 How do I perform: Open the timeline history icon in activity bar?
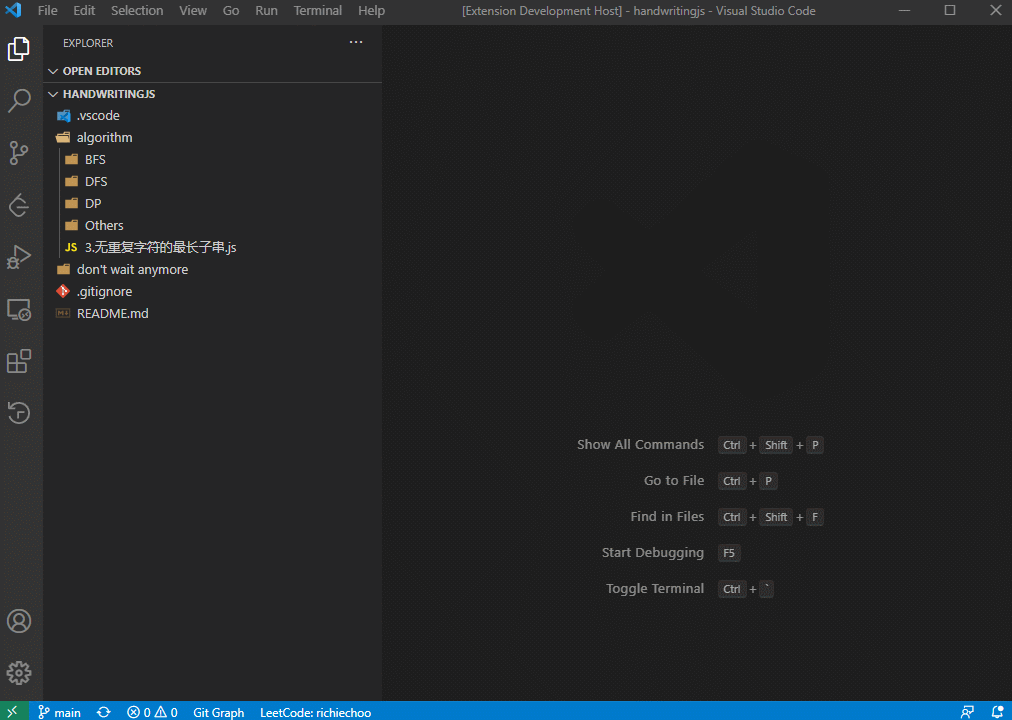[19, 413]
